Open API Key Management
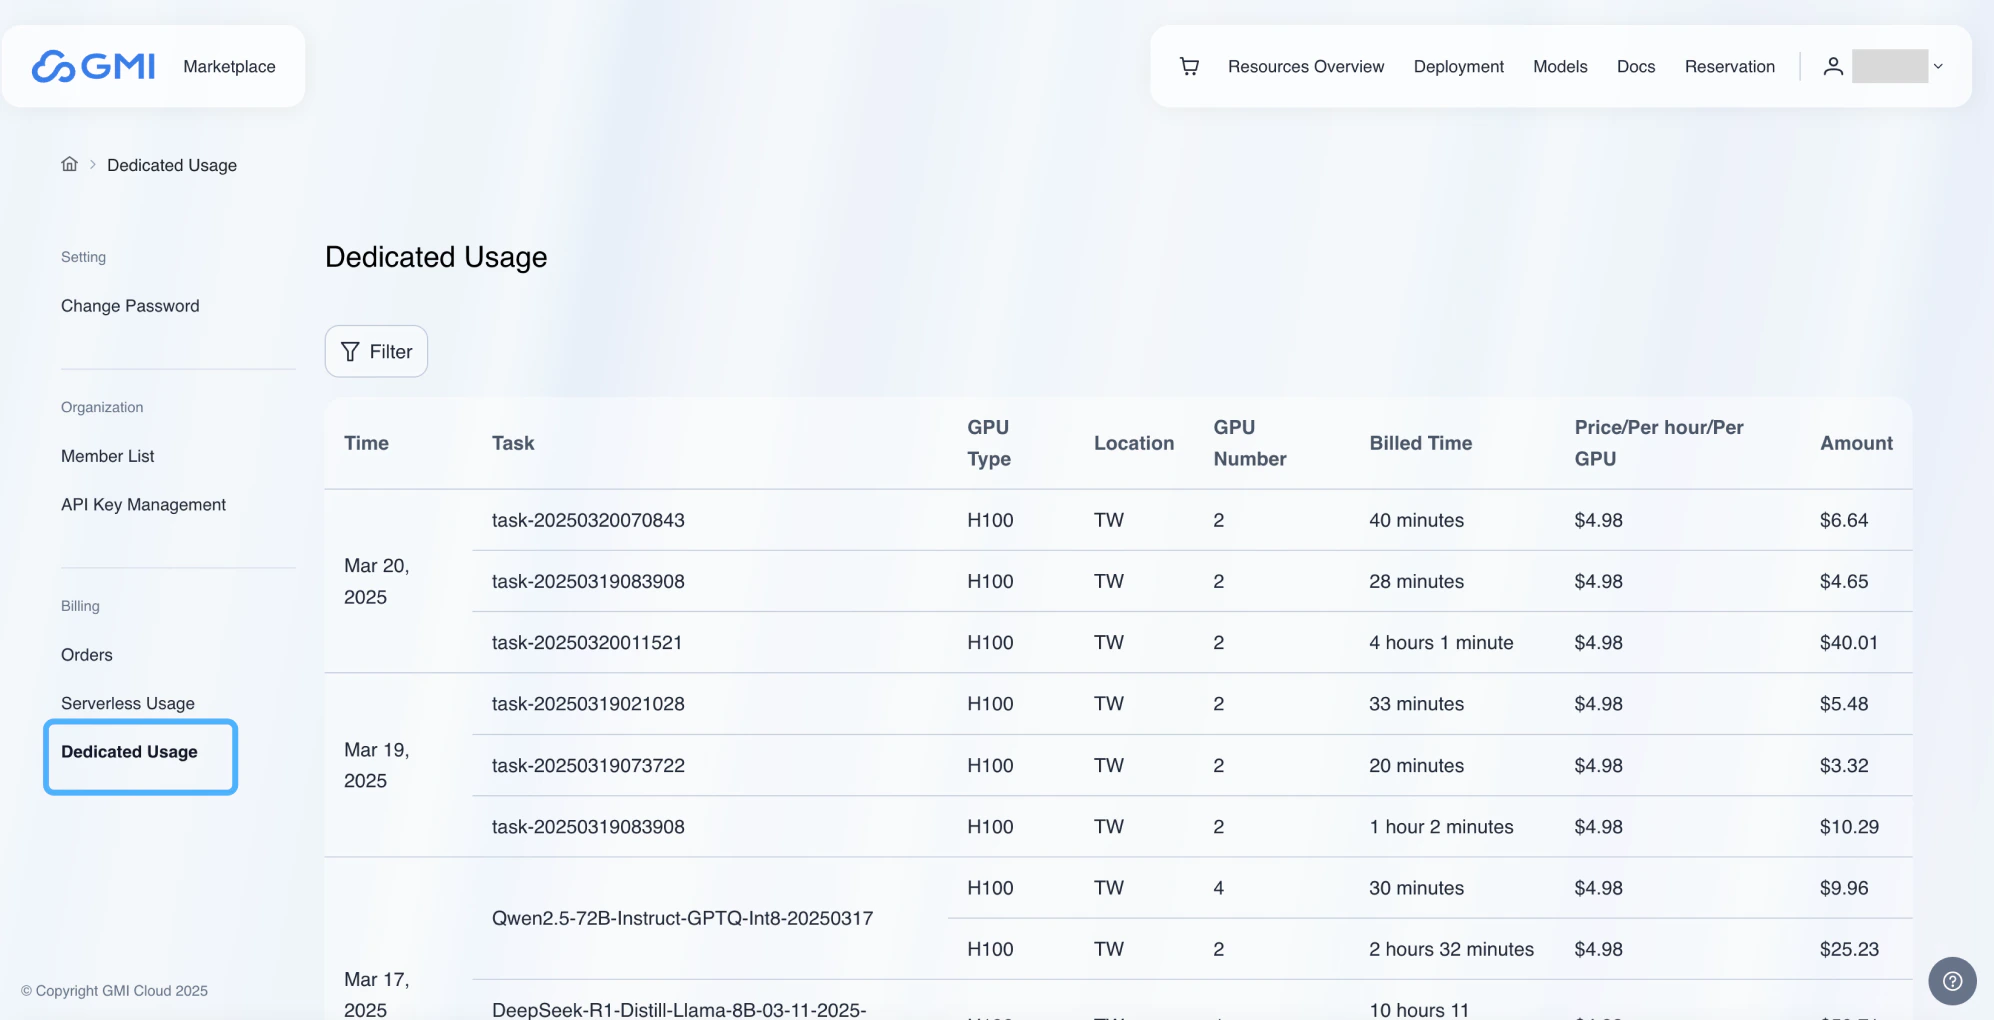 (x=143, y=505)
